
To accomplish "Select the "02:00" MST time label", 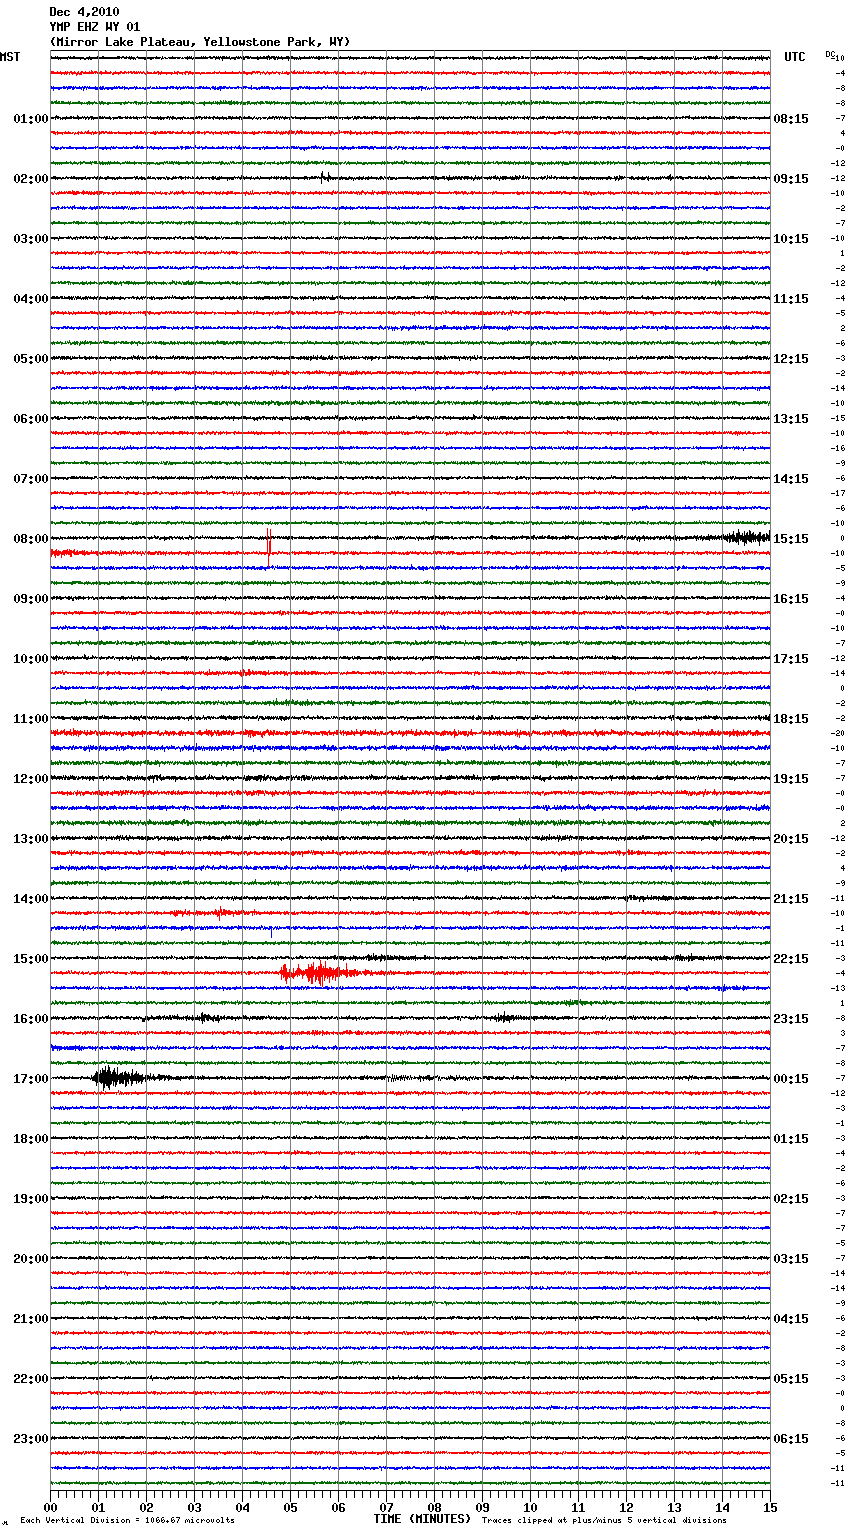I will click(31, 179).
